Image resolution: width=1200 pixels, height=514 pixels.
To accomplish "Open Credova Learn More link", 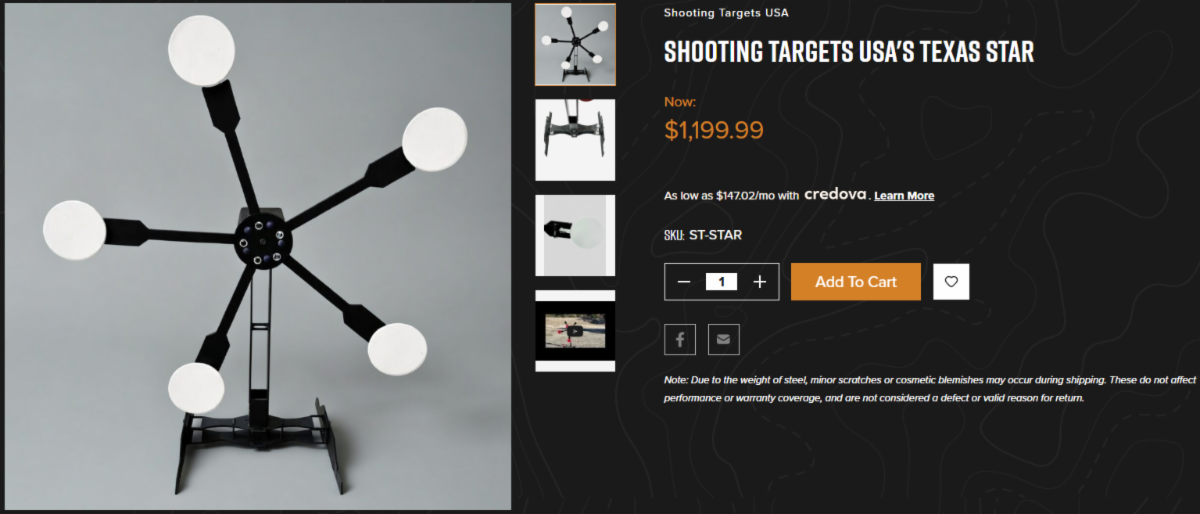I will click(904, 196).
